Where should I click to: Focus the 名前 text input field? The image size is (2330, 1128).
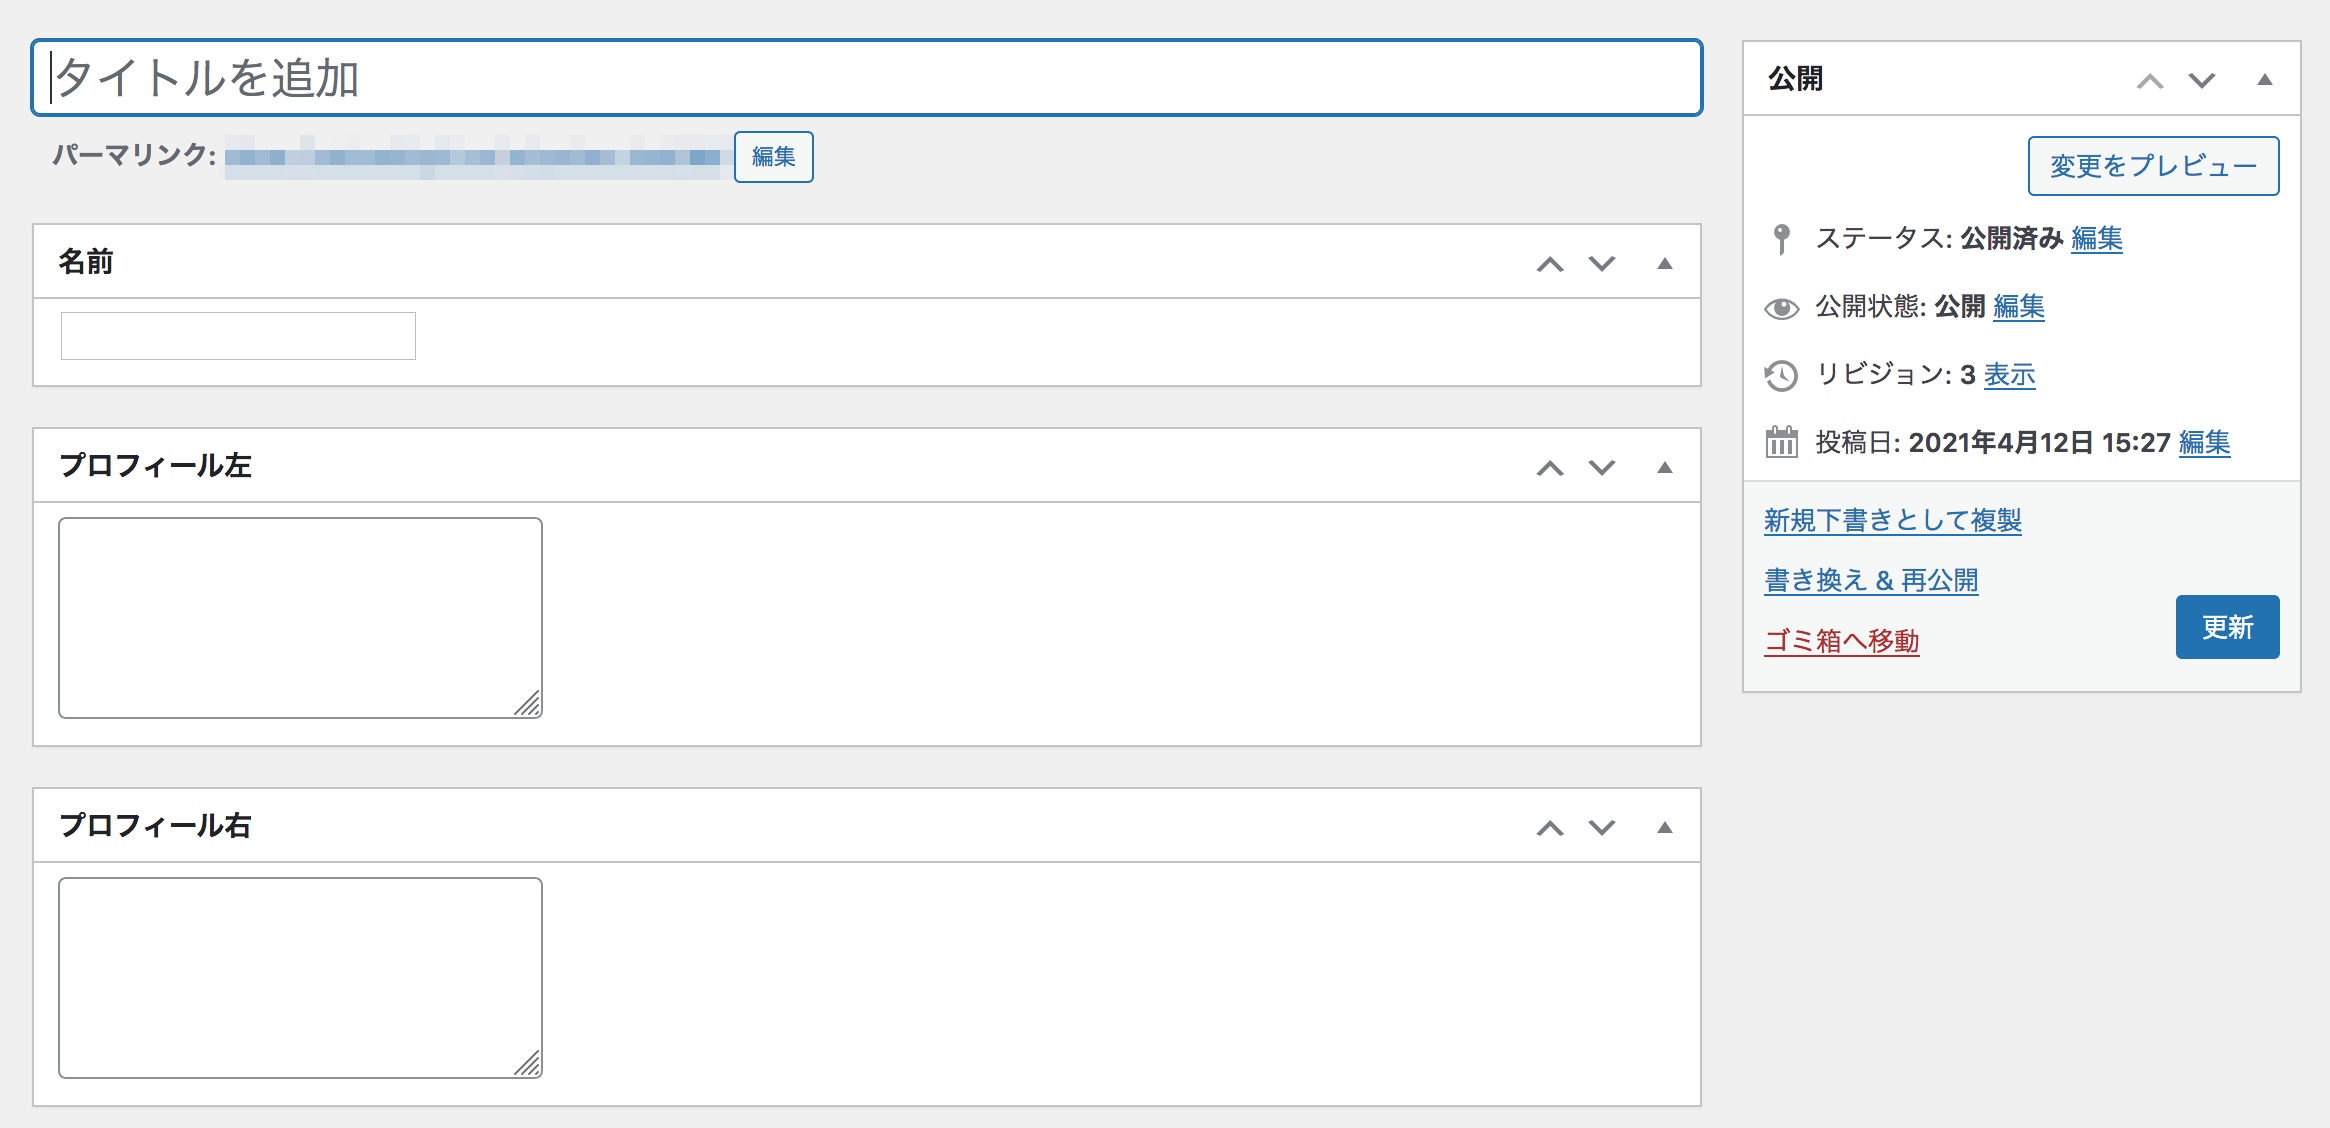[238, 336]
